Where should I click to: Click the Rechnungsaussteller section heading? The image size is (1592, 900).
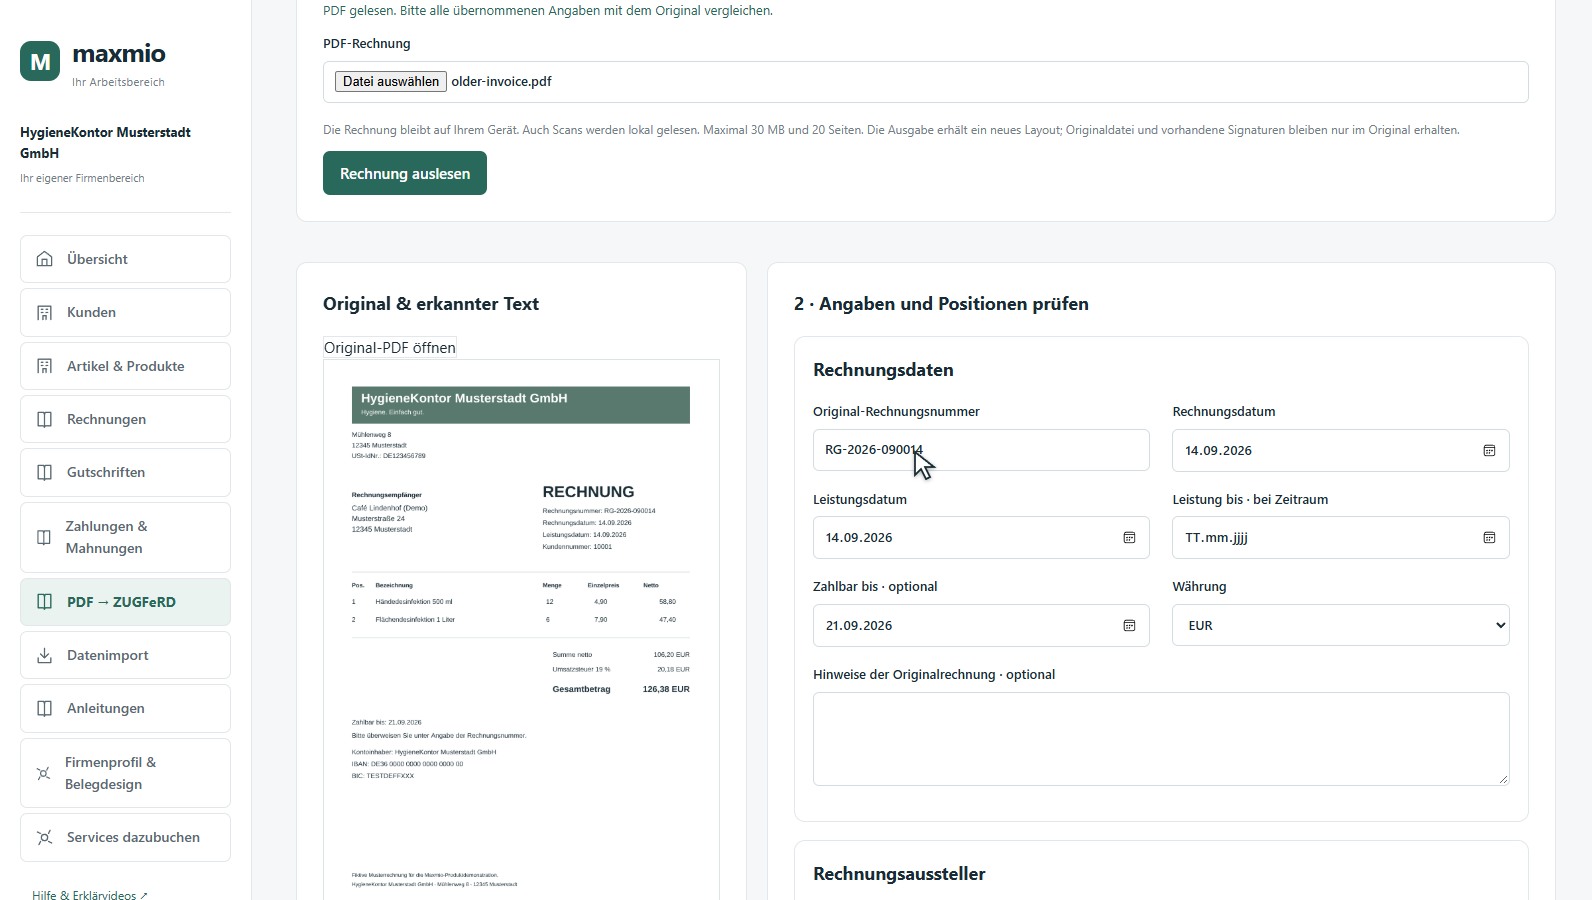point(899,874)
